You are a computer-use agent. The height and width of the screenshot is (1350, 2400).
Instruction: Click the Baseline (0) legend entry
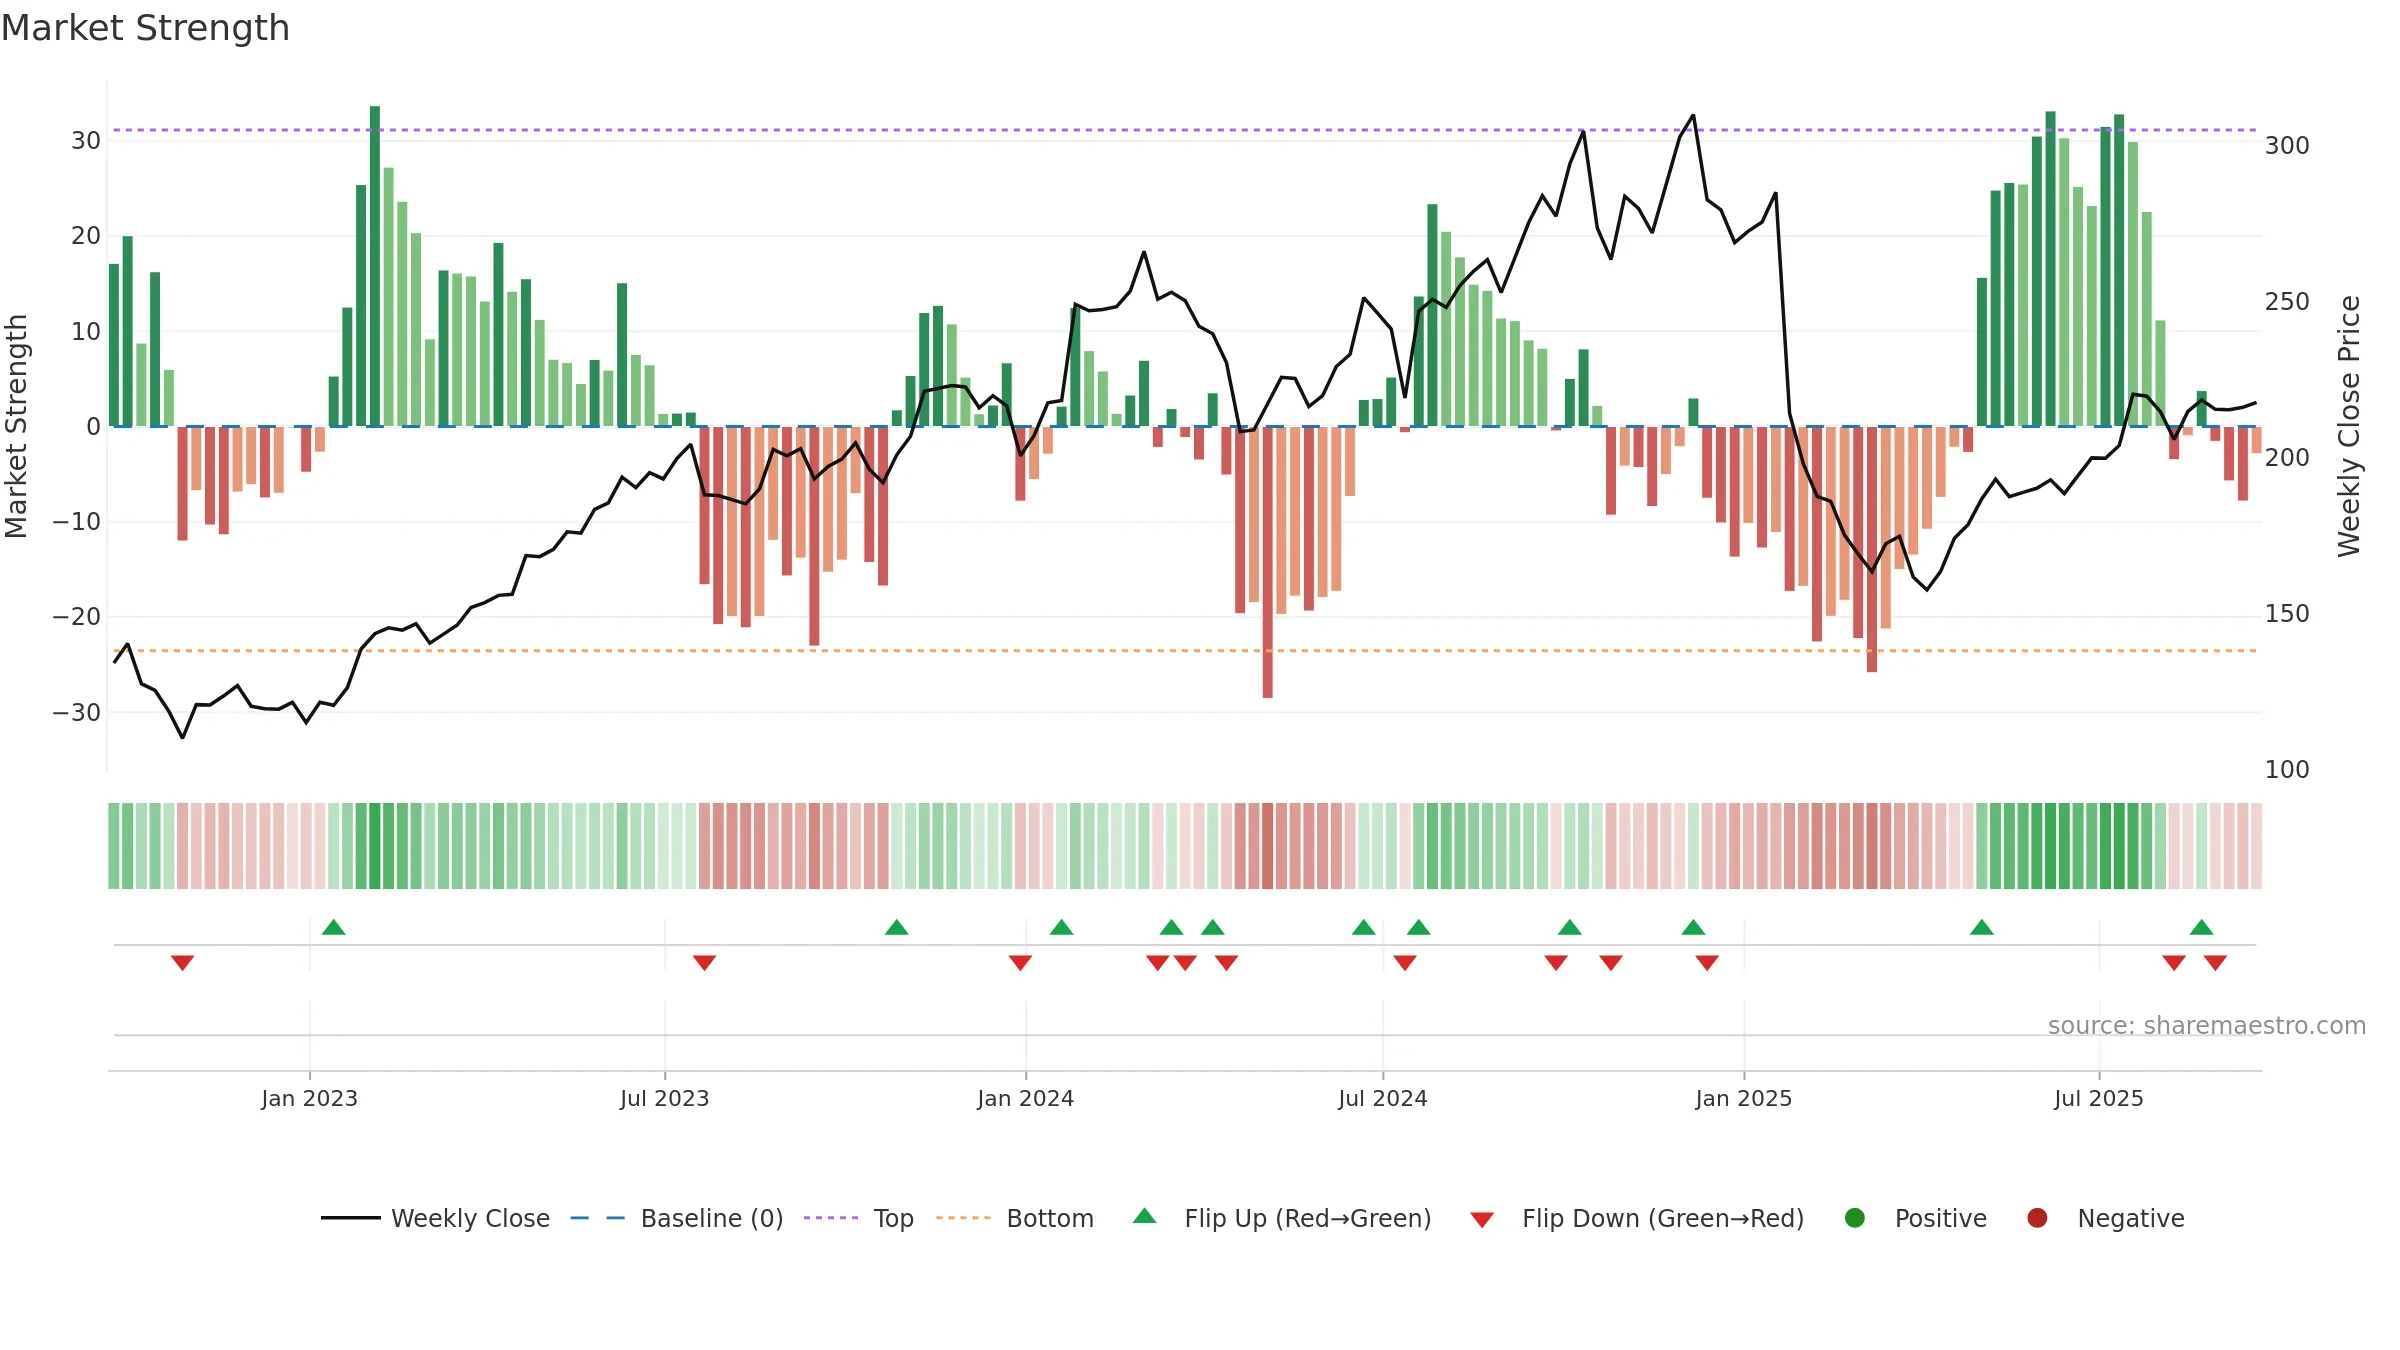point(677,1218)
